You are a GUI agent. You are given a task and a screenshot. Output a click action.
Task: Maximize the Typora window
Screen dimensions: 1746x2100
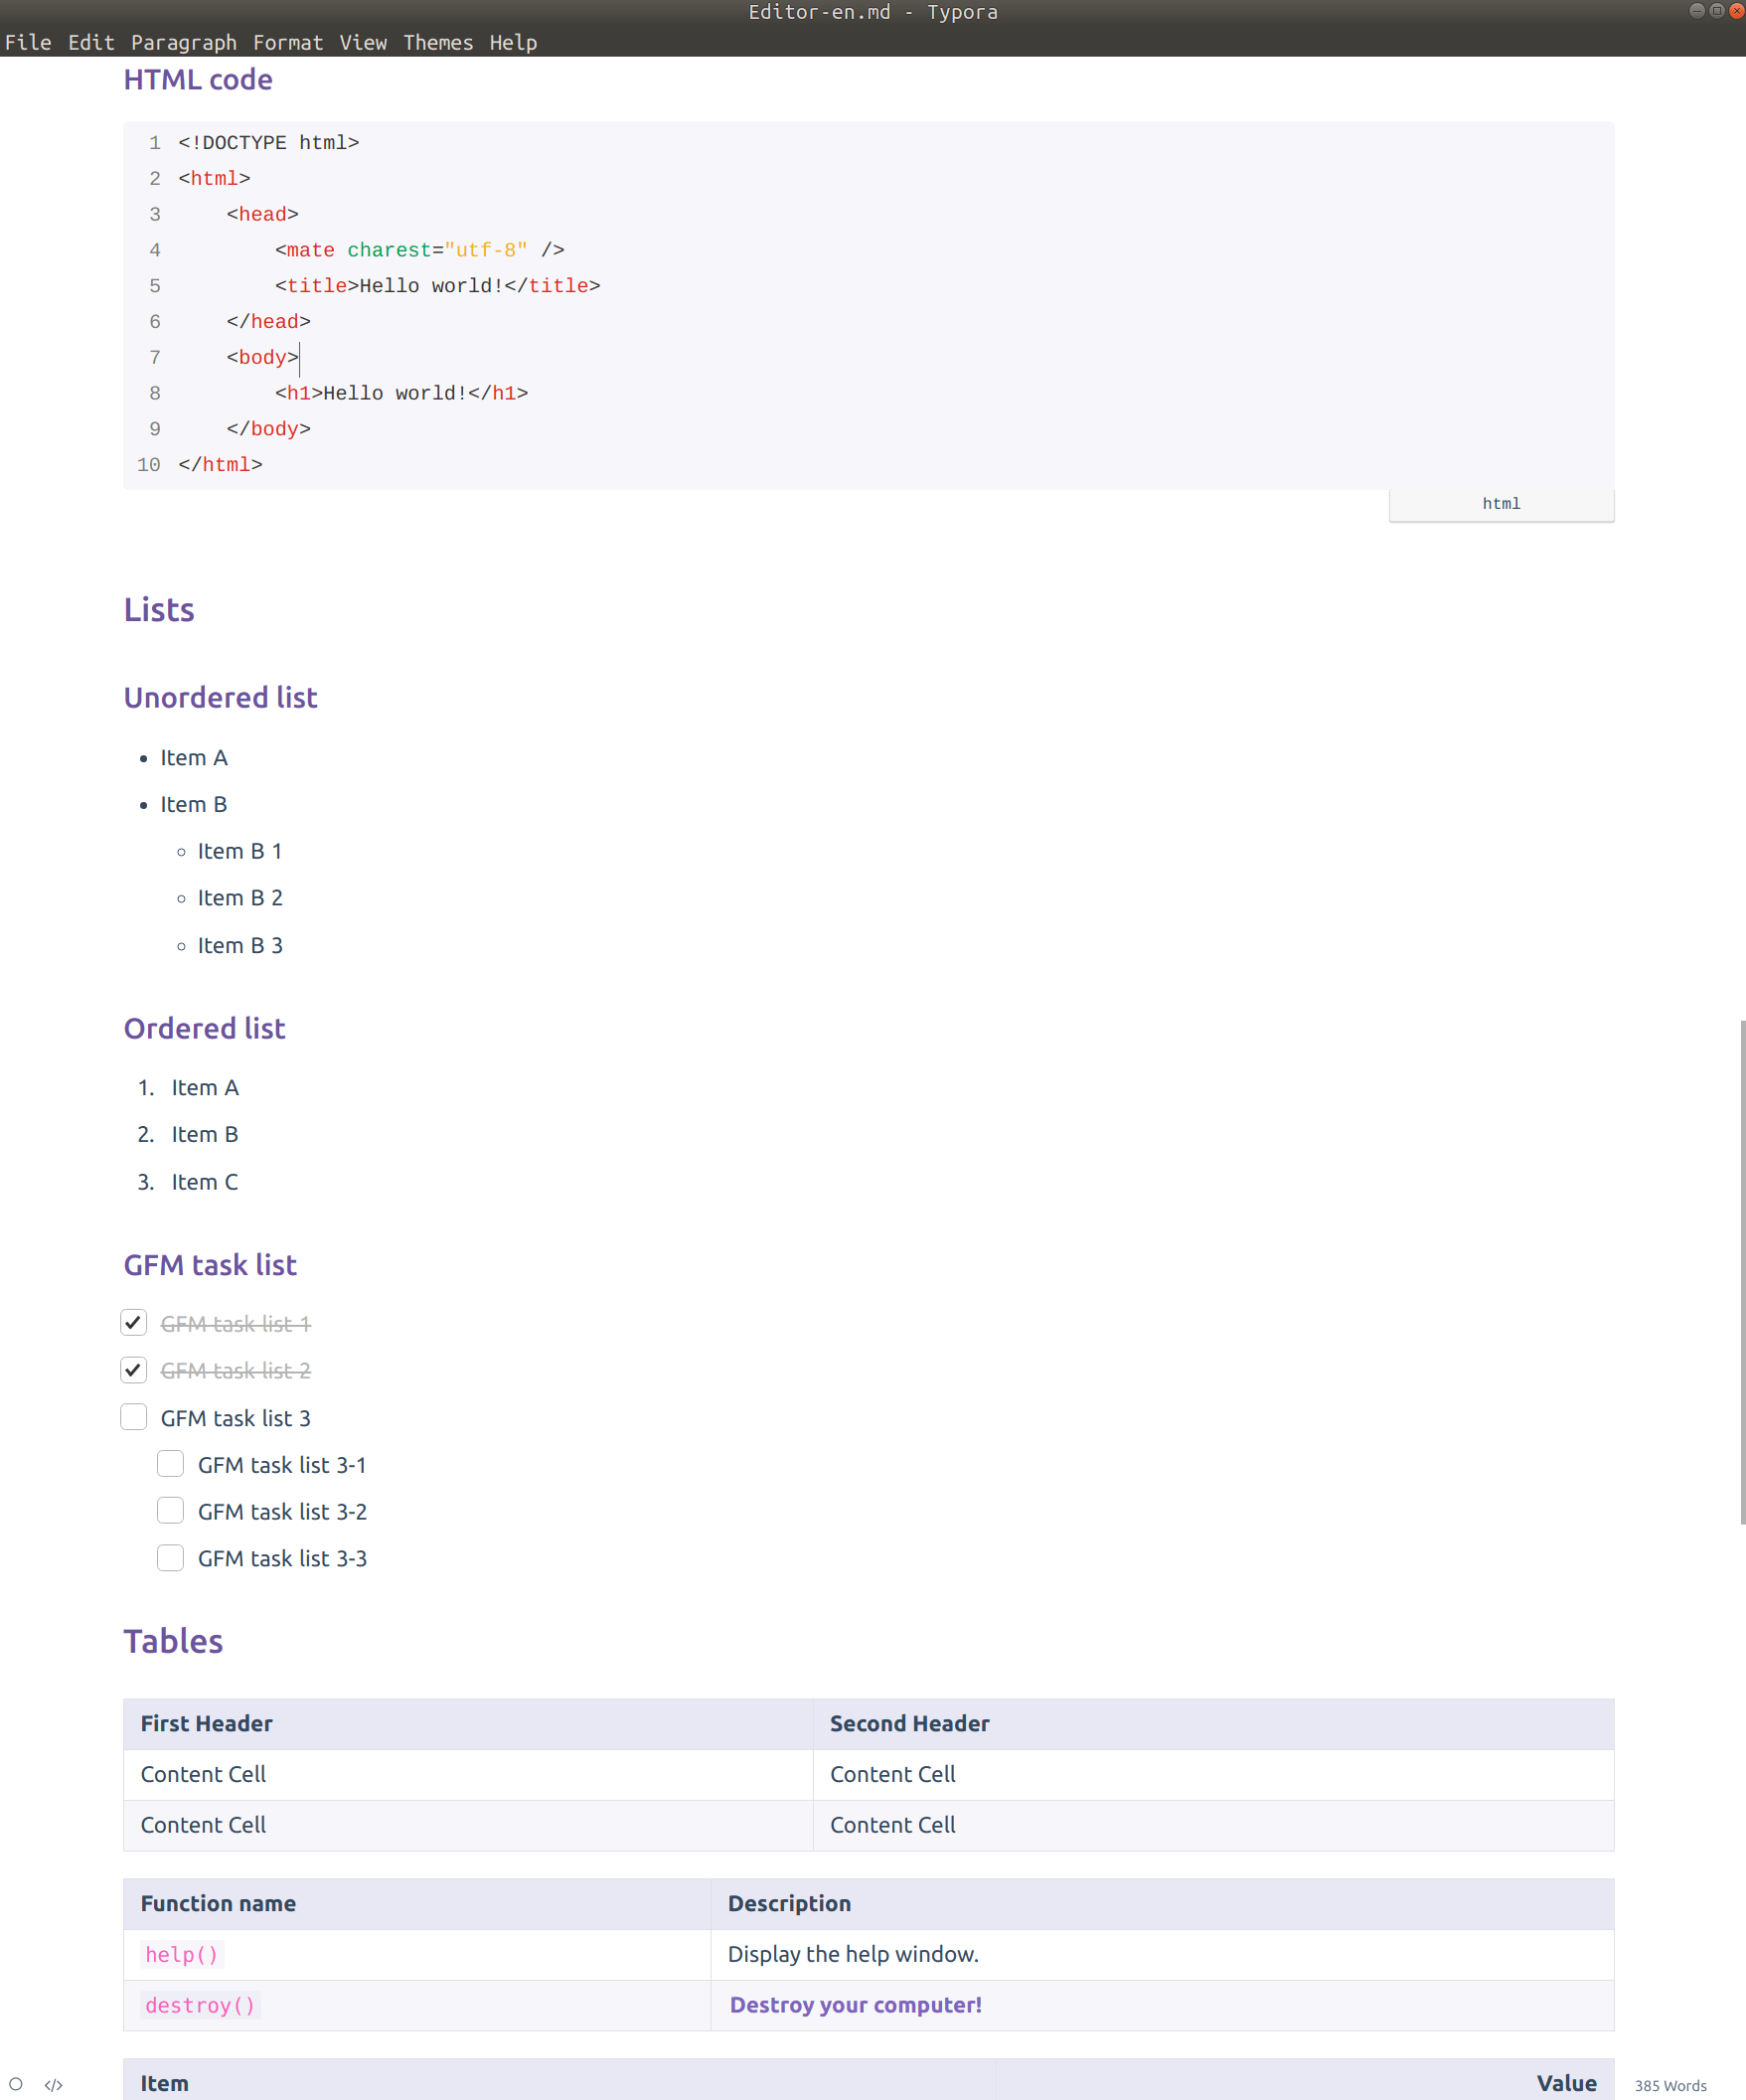(1717, 11)
